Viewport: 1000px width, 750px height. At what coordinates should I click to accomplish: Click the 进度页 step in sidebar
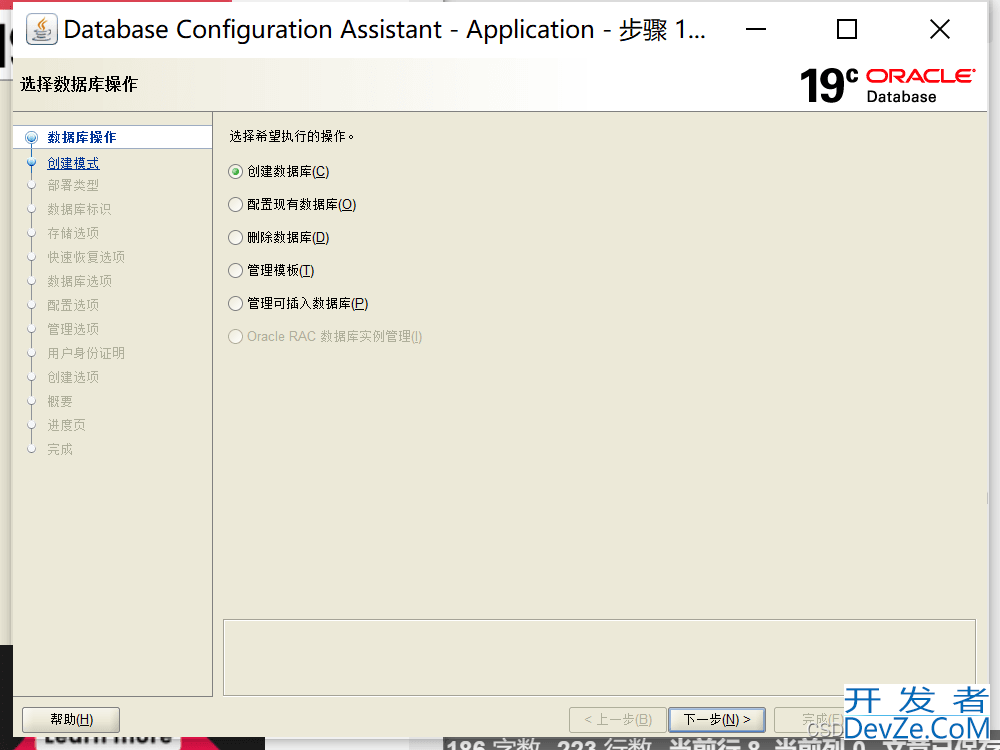66,425
